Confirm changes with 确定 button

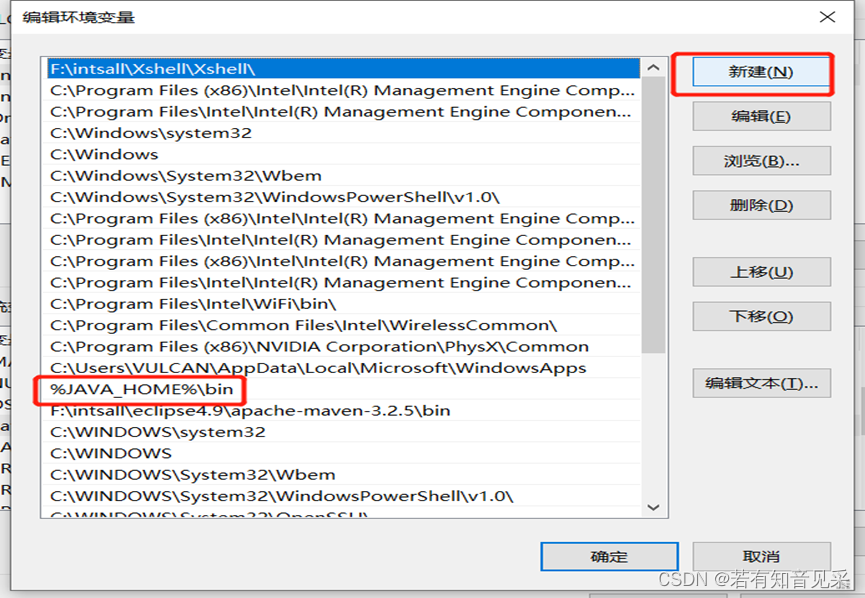[x=609, y=557]
